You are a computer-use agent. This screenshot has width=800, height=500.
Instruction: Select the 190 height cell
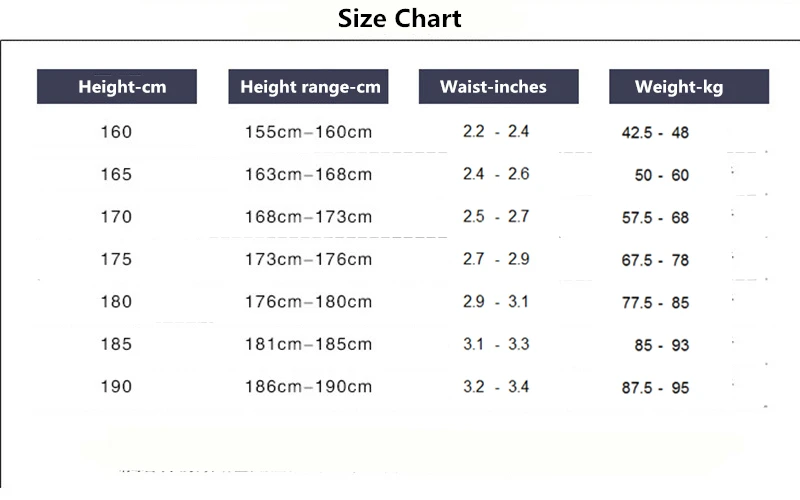(x=116, y=386)
